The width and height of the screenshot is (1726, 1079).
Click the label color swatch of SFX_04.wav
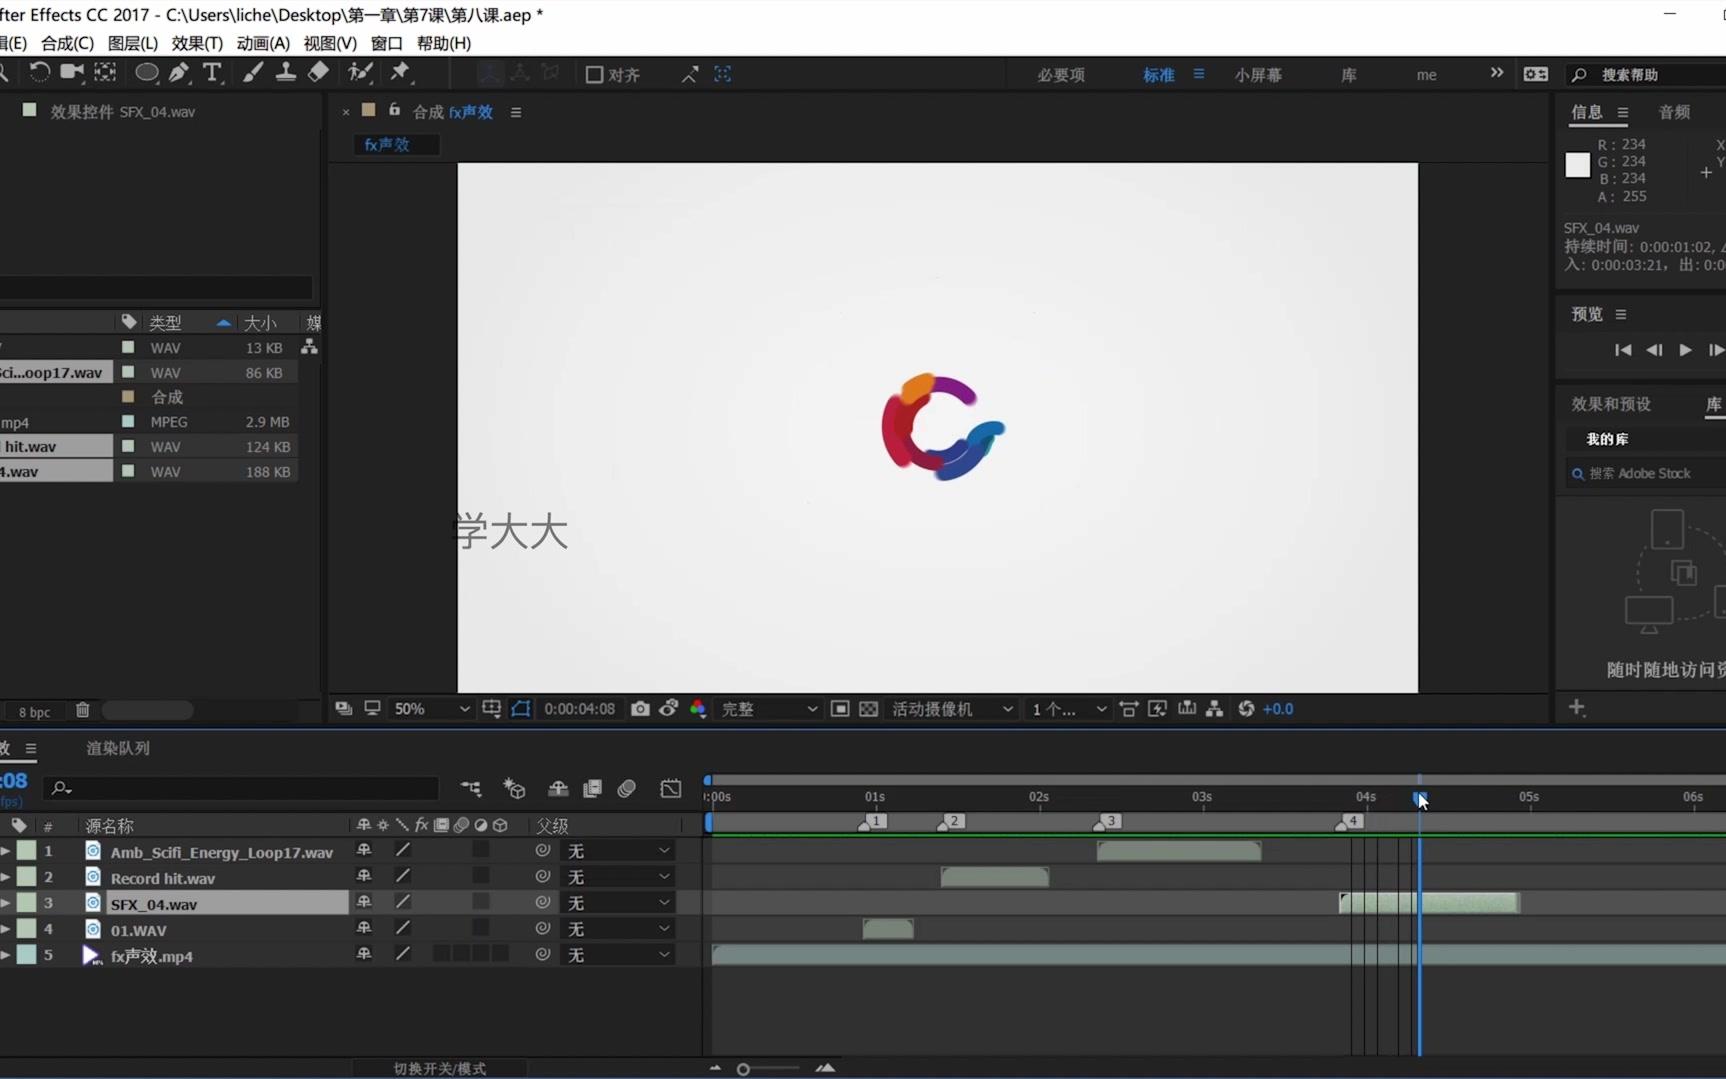[26, 903]
